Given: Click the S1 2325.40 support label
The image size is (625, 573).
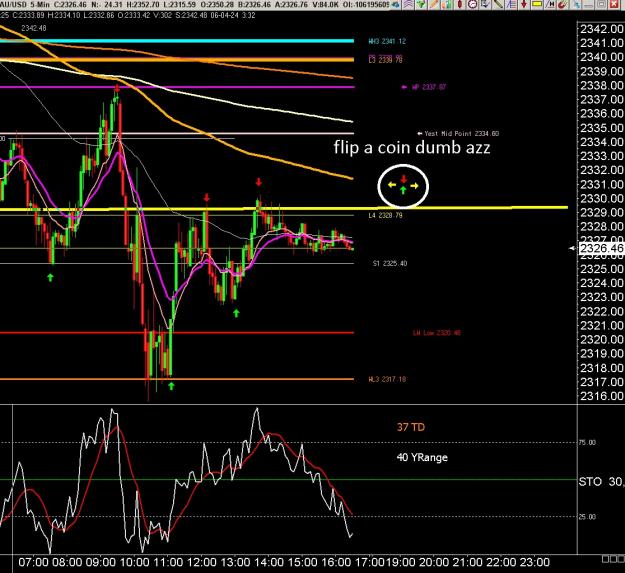Looking at the screenshot, I should click(390, 264).
